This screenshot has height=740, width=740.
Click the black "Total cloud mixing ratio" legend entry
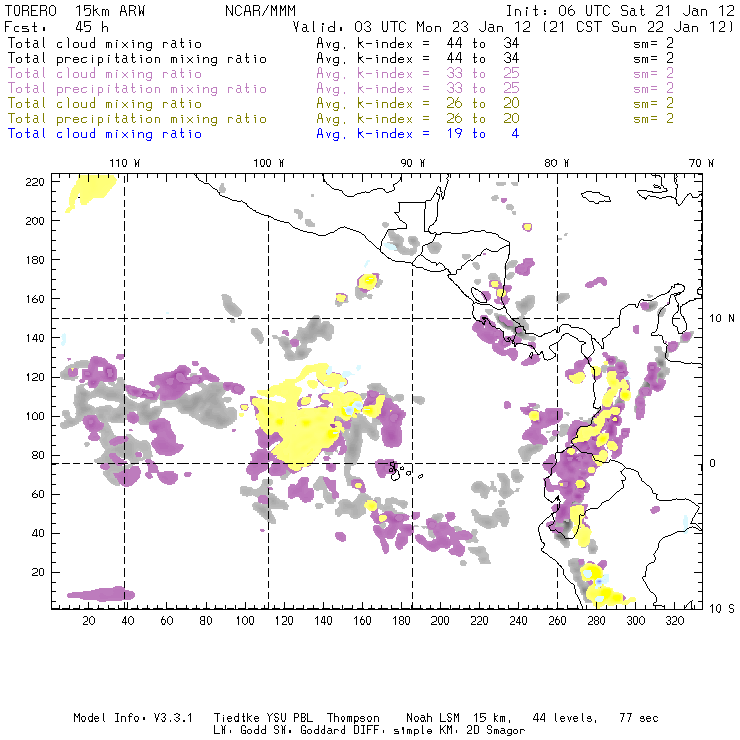click(105, 43)
